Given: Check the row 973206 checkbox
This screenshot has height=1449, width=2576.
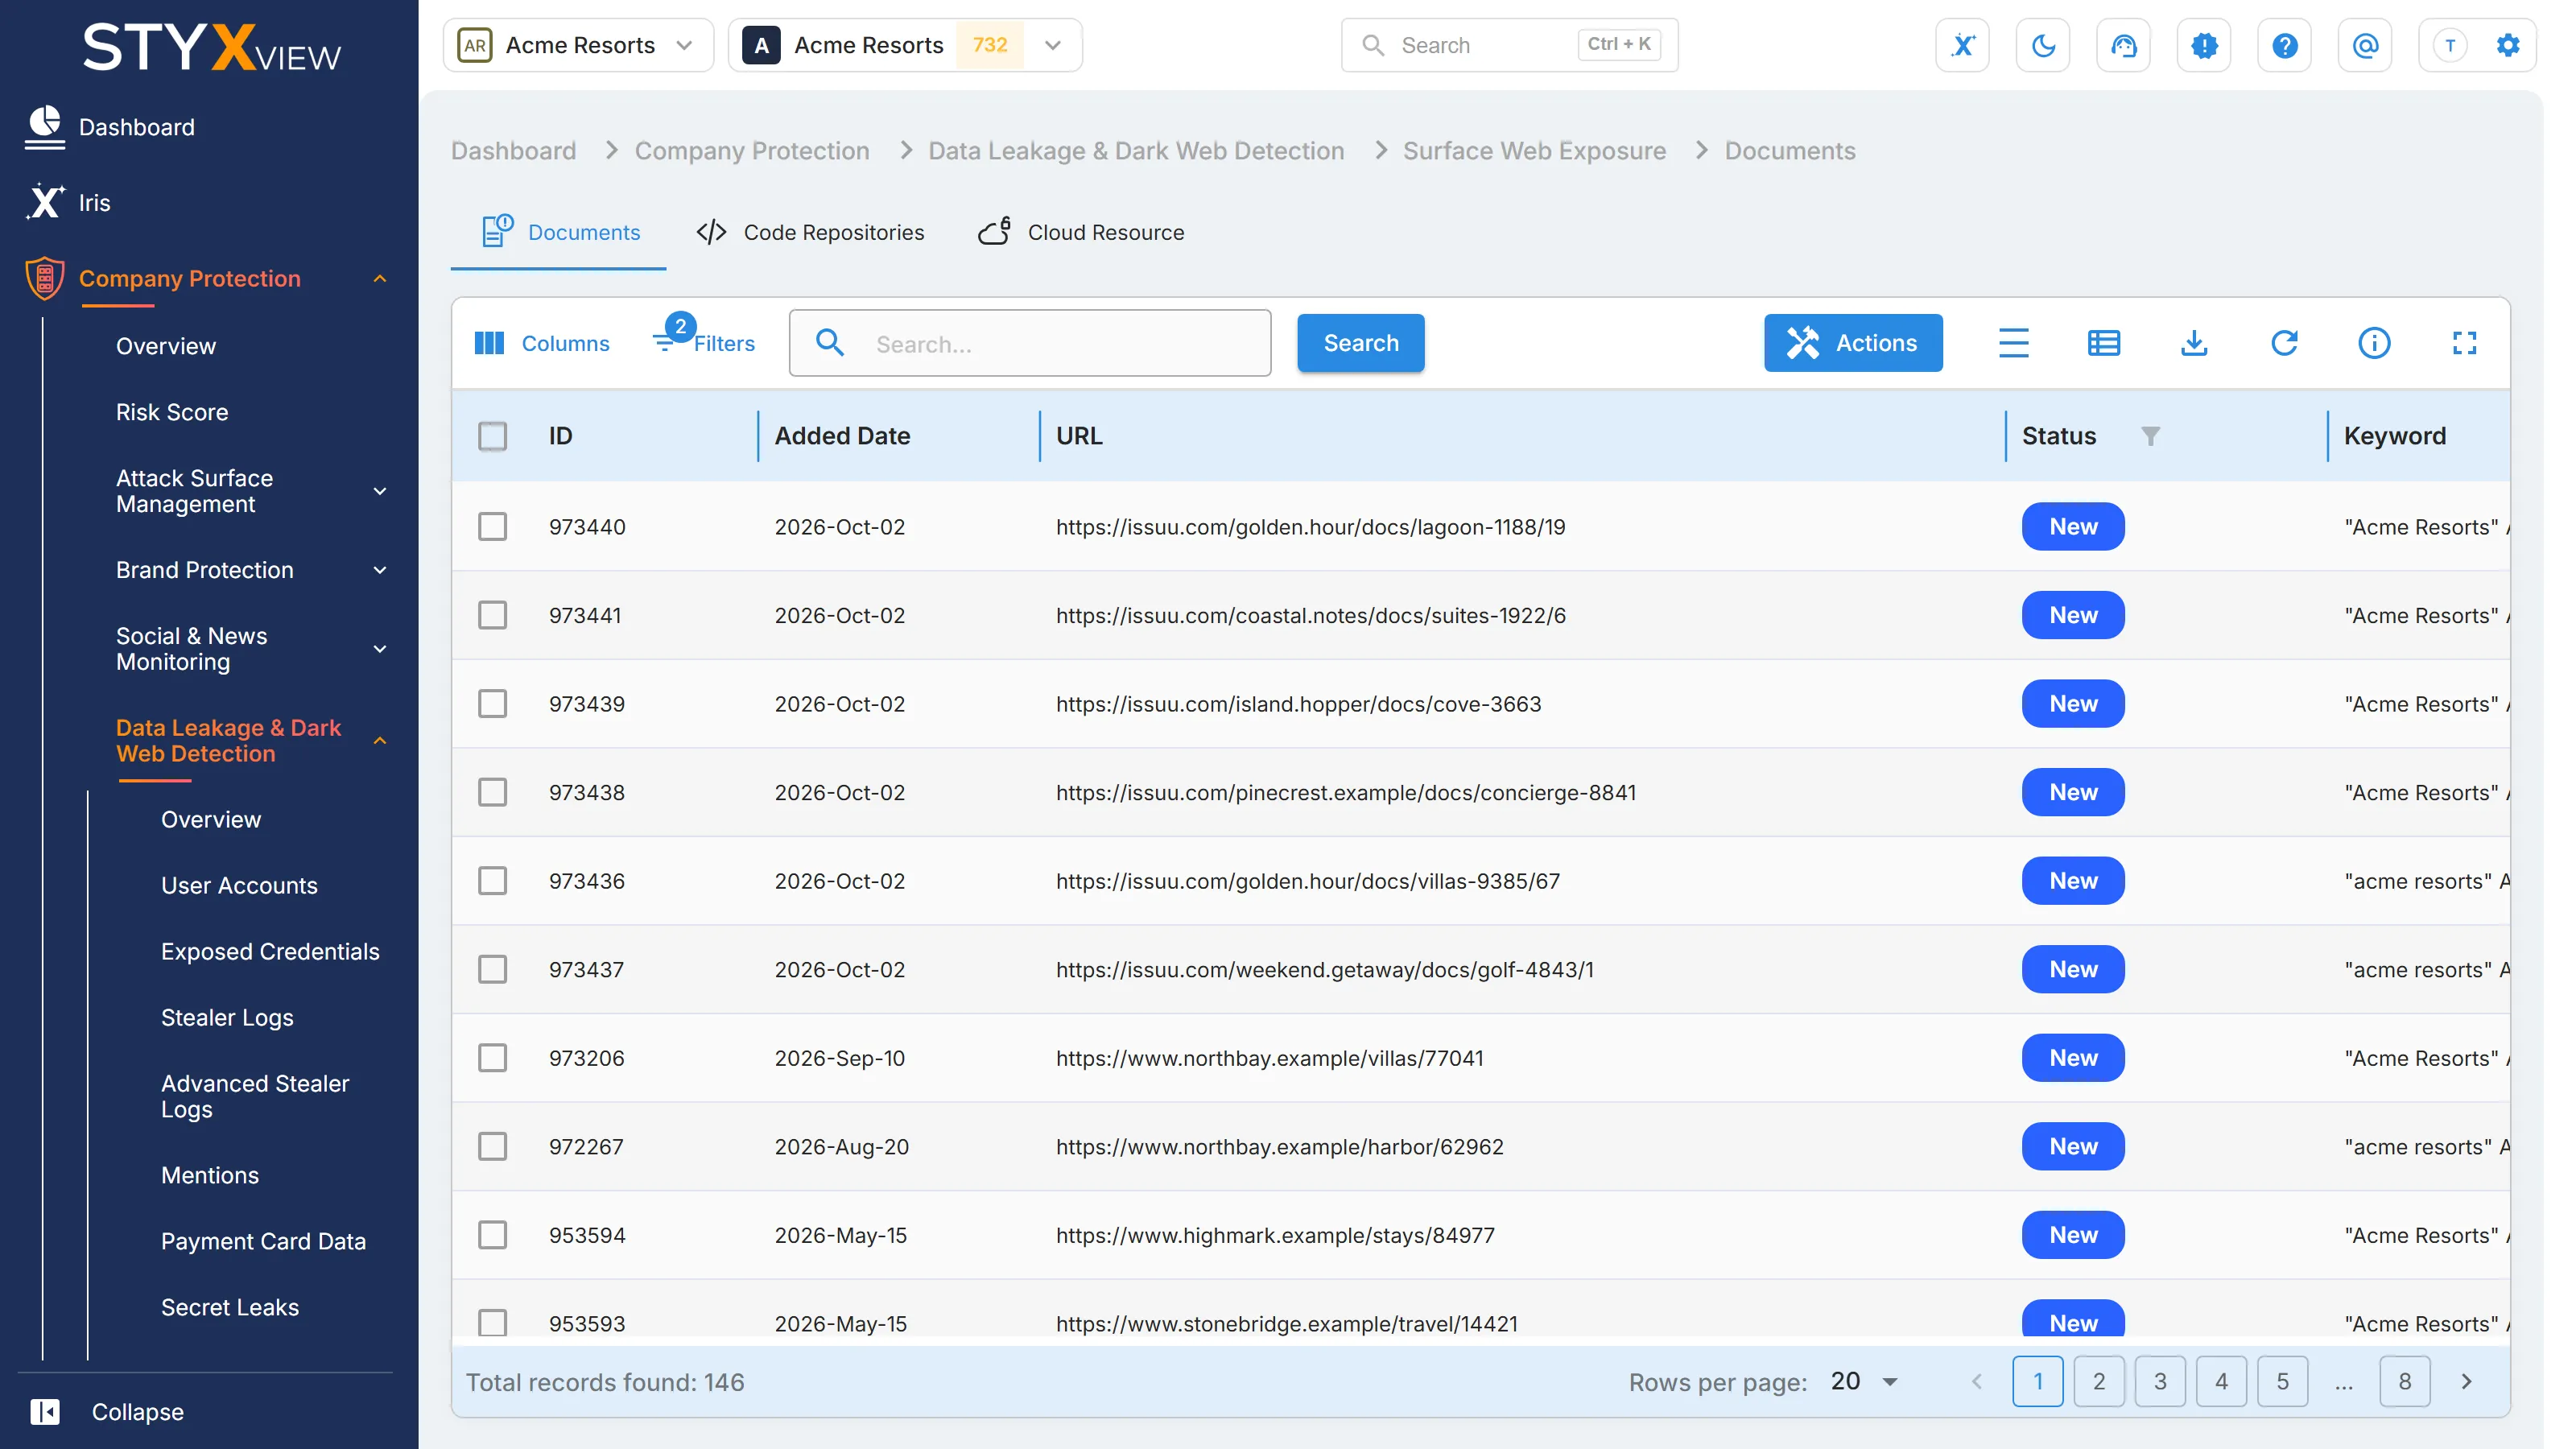Looking at the screenshot, I should click(x=492, y=1057).
